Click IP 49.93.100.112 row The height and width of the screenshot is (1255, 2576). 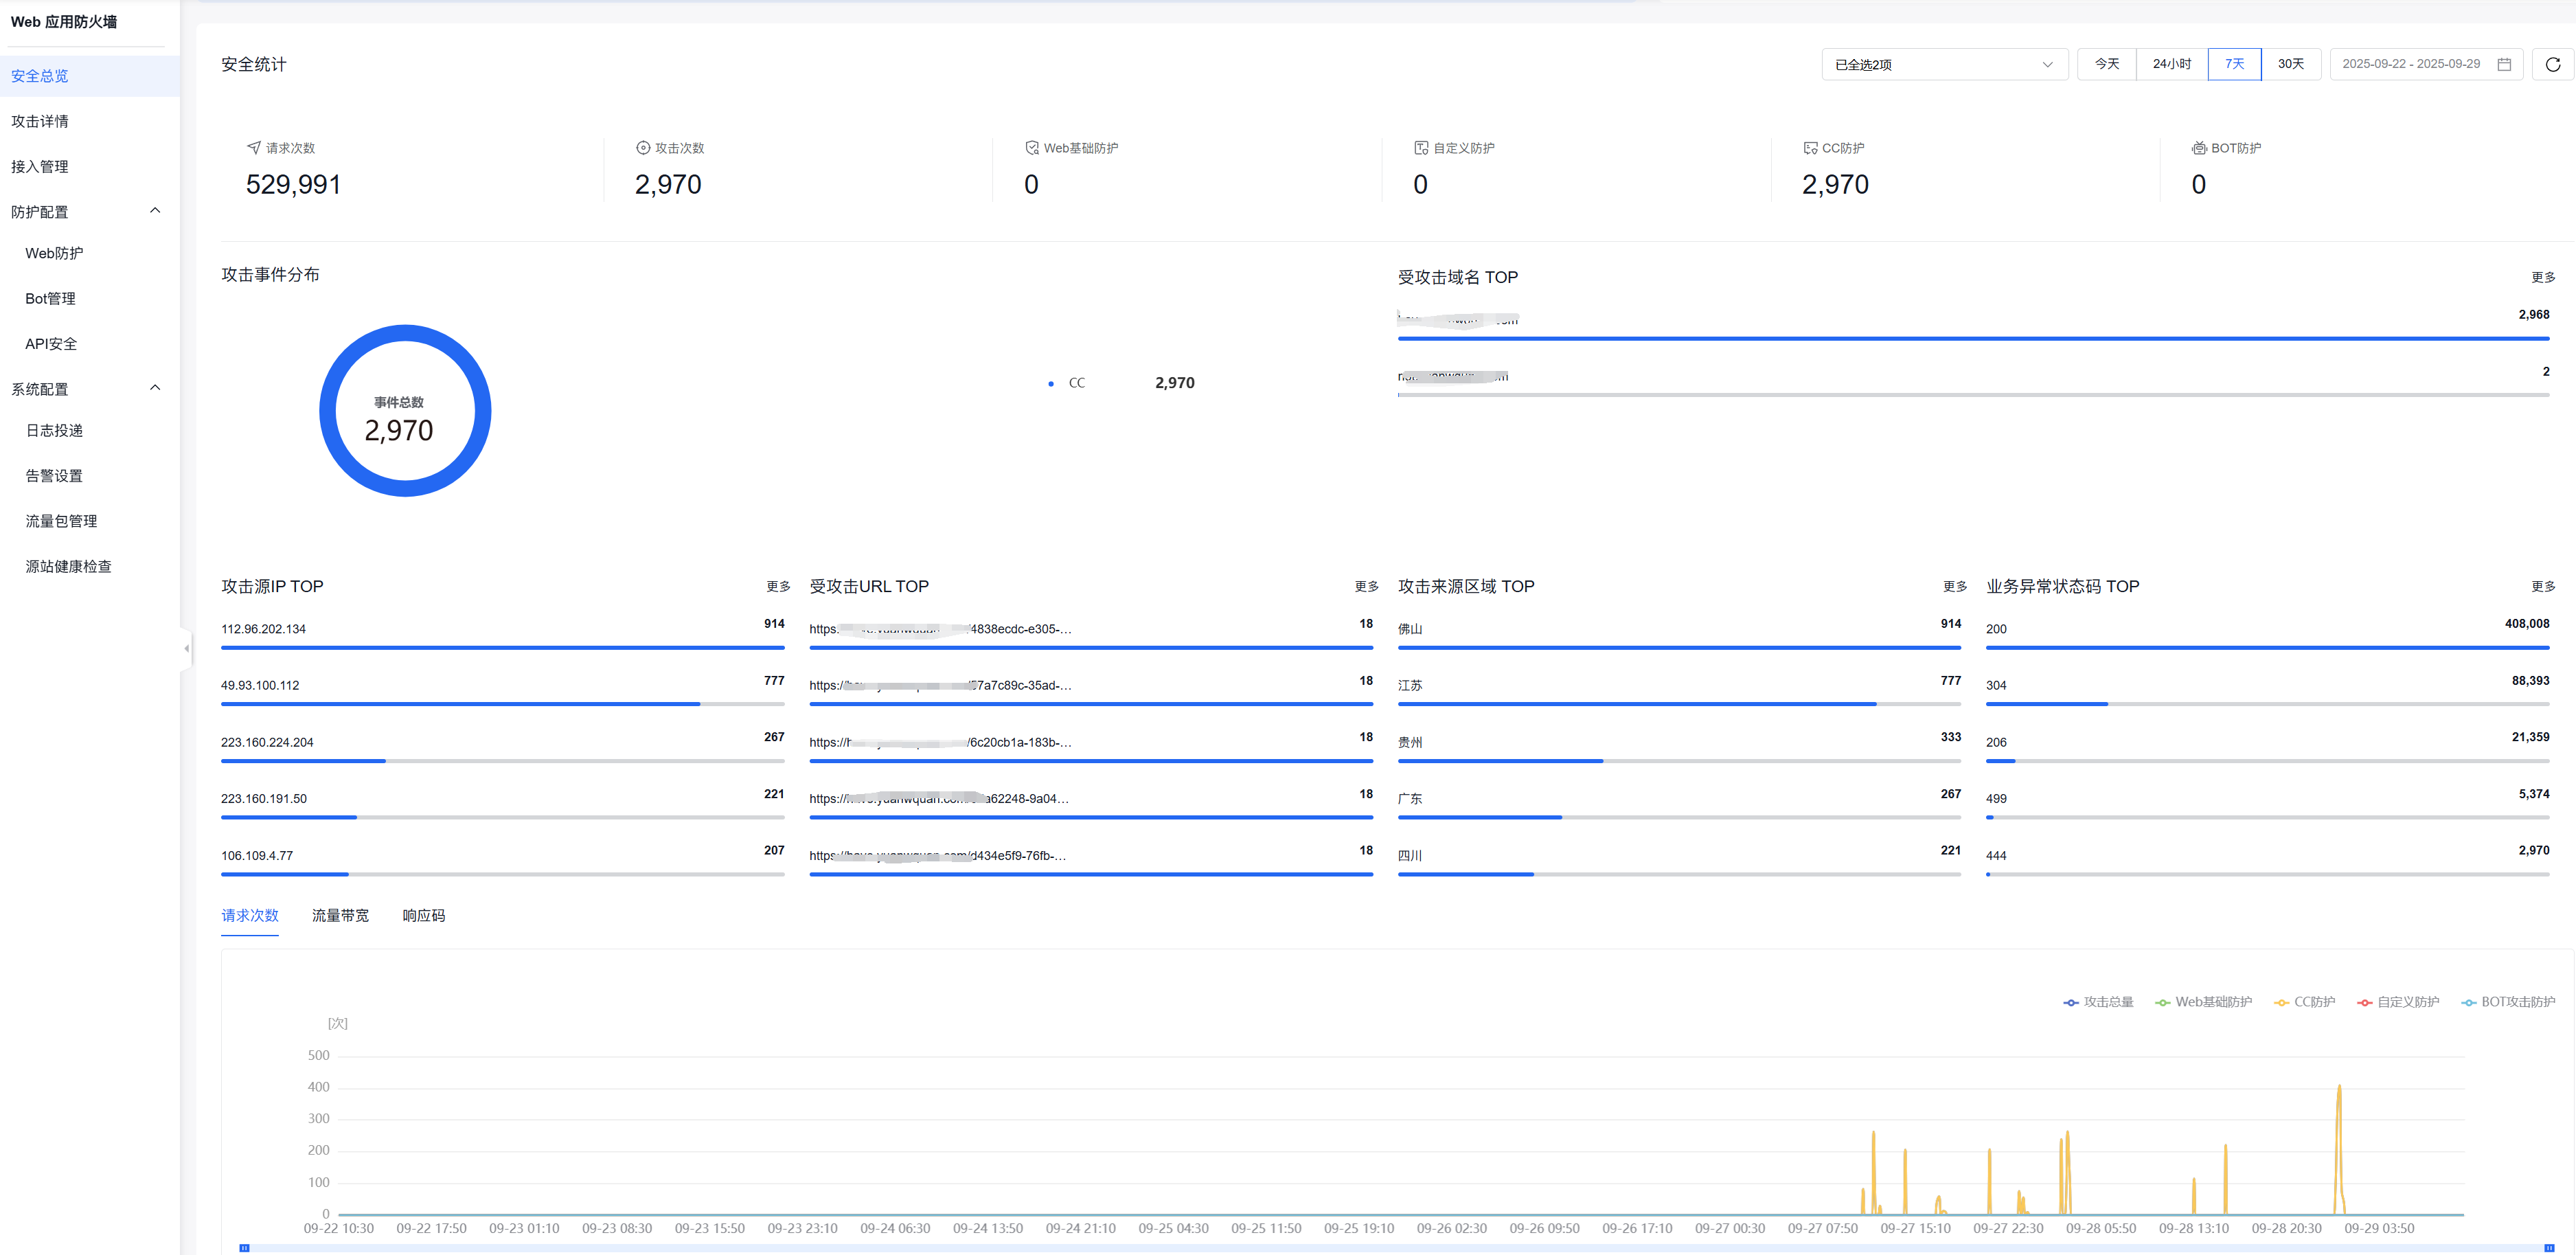[x=503, y=690]
